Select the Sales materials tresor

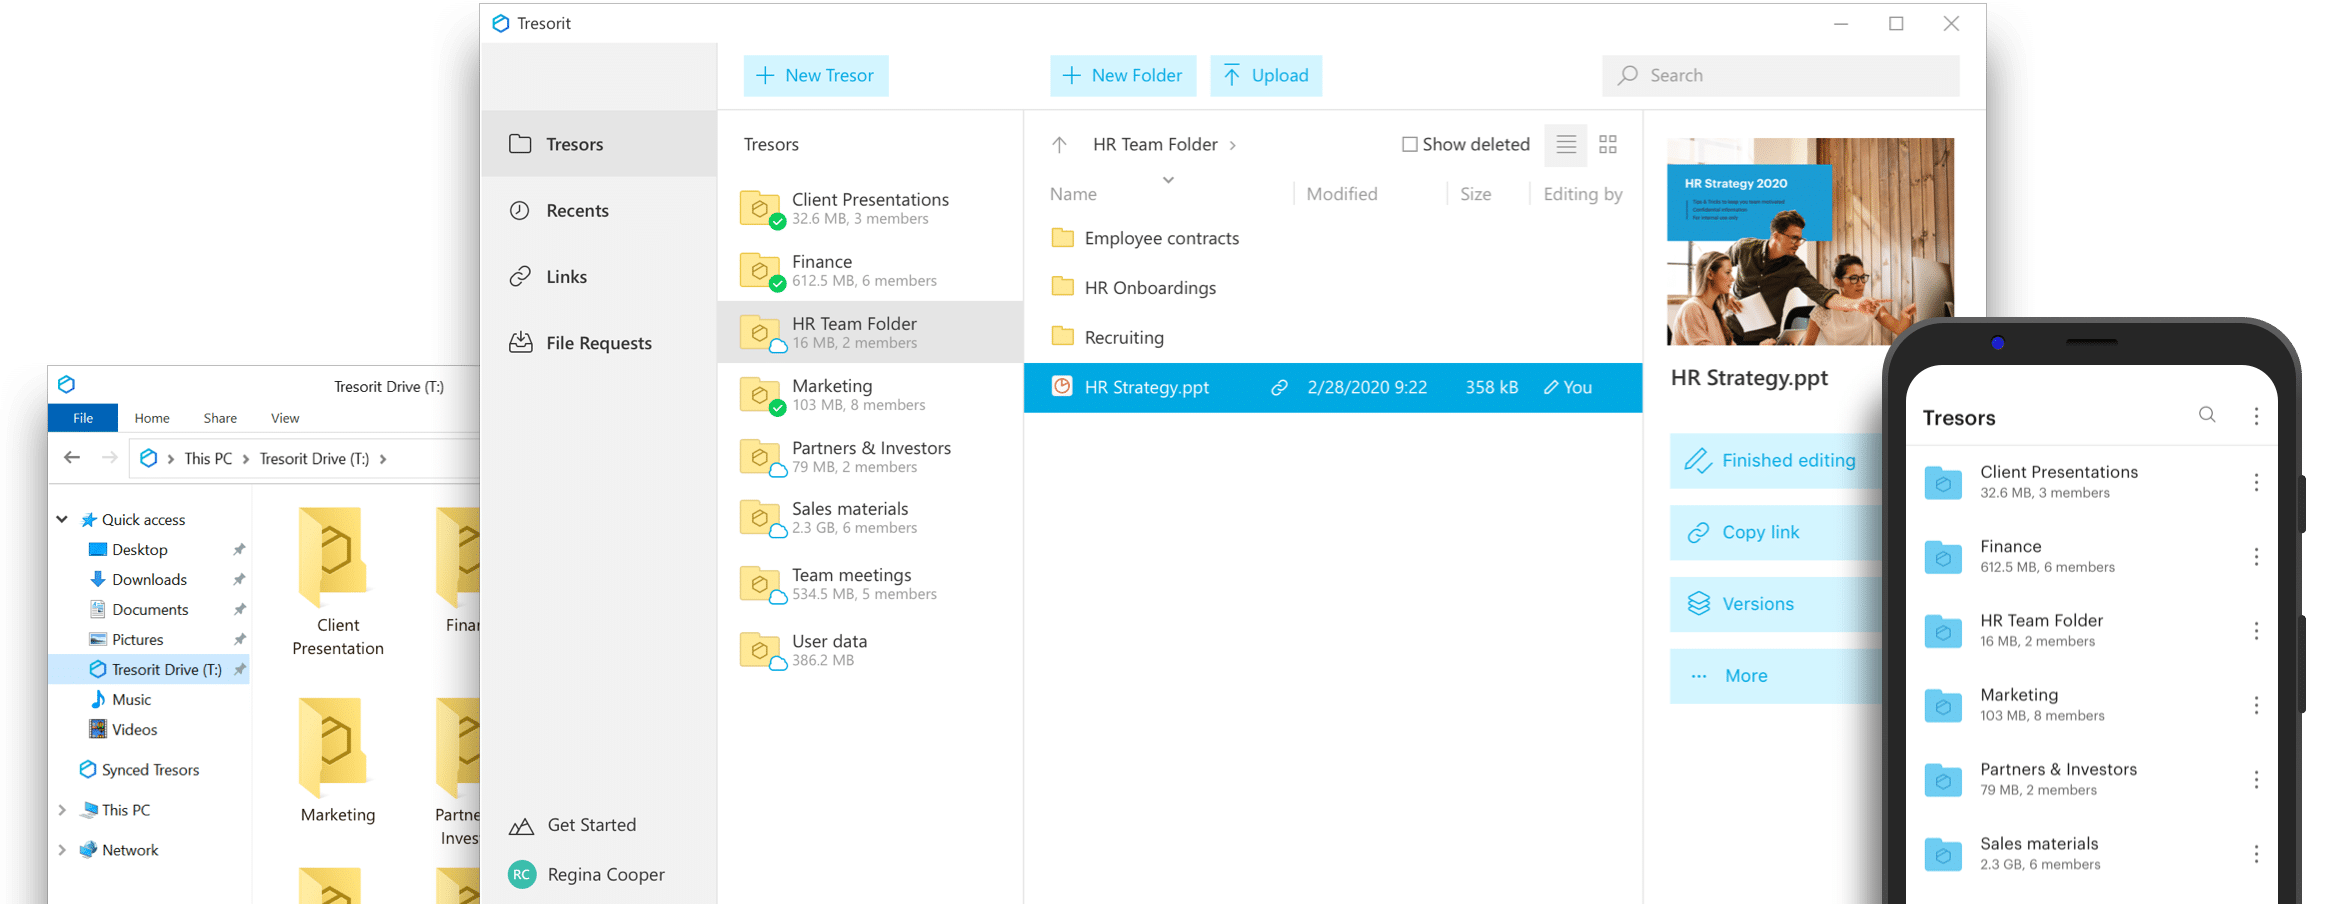tap(870, 518)
